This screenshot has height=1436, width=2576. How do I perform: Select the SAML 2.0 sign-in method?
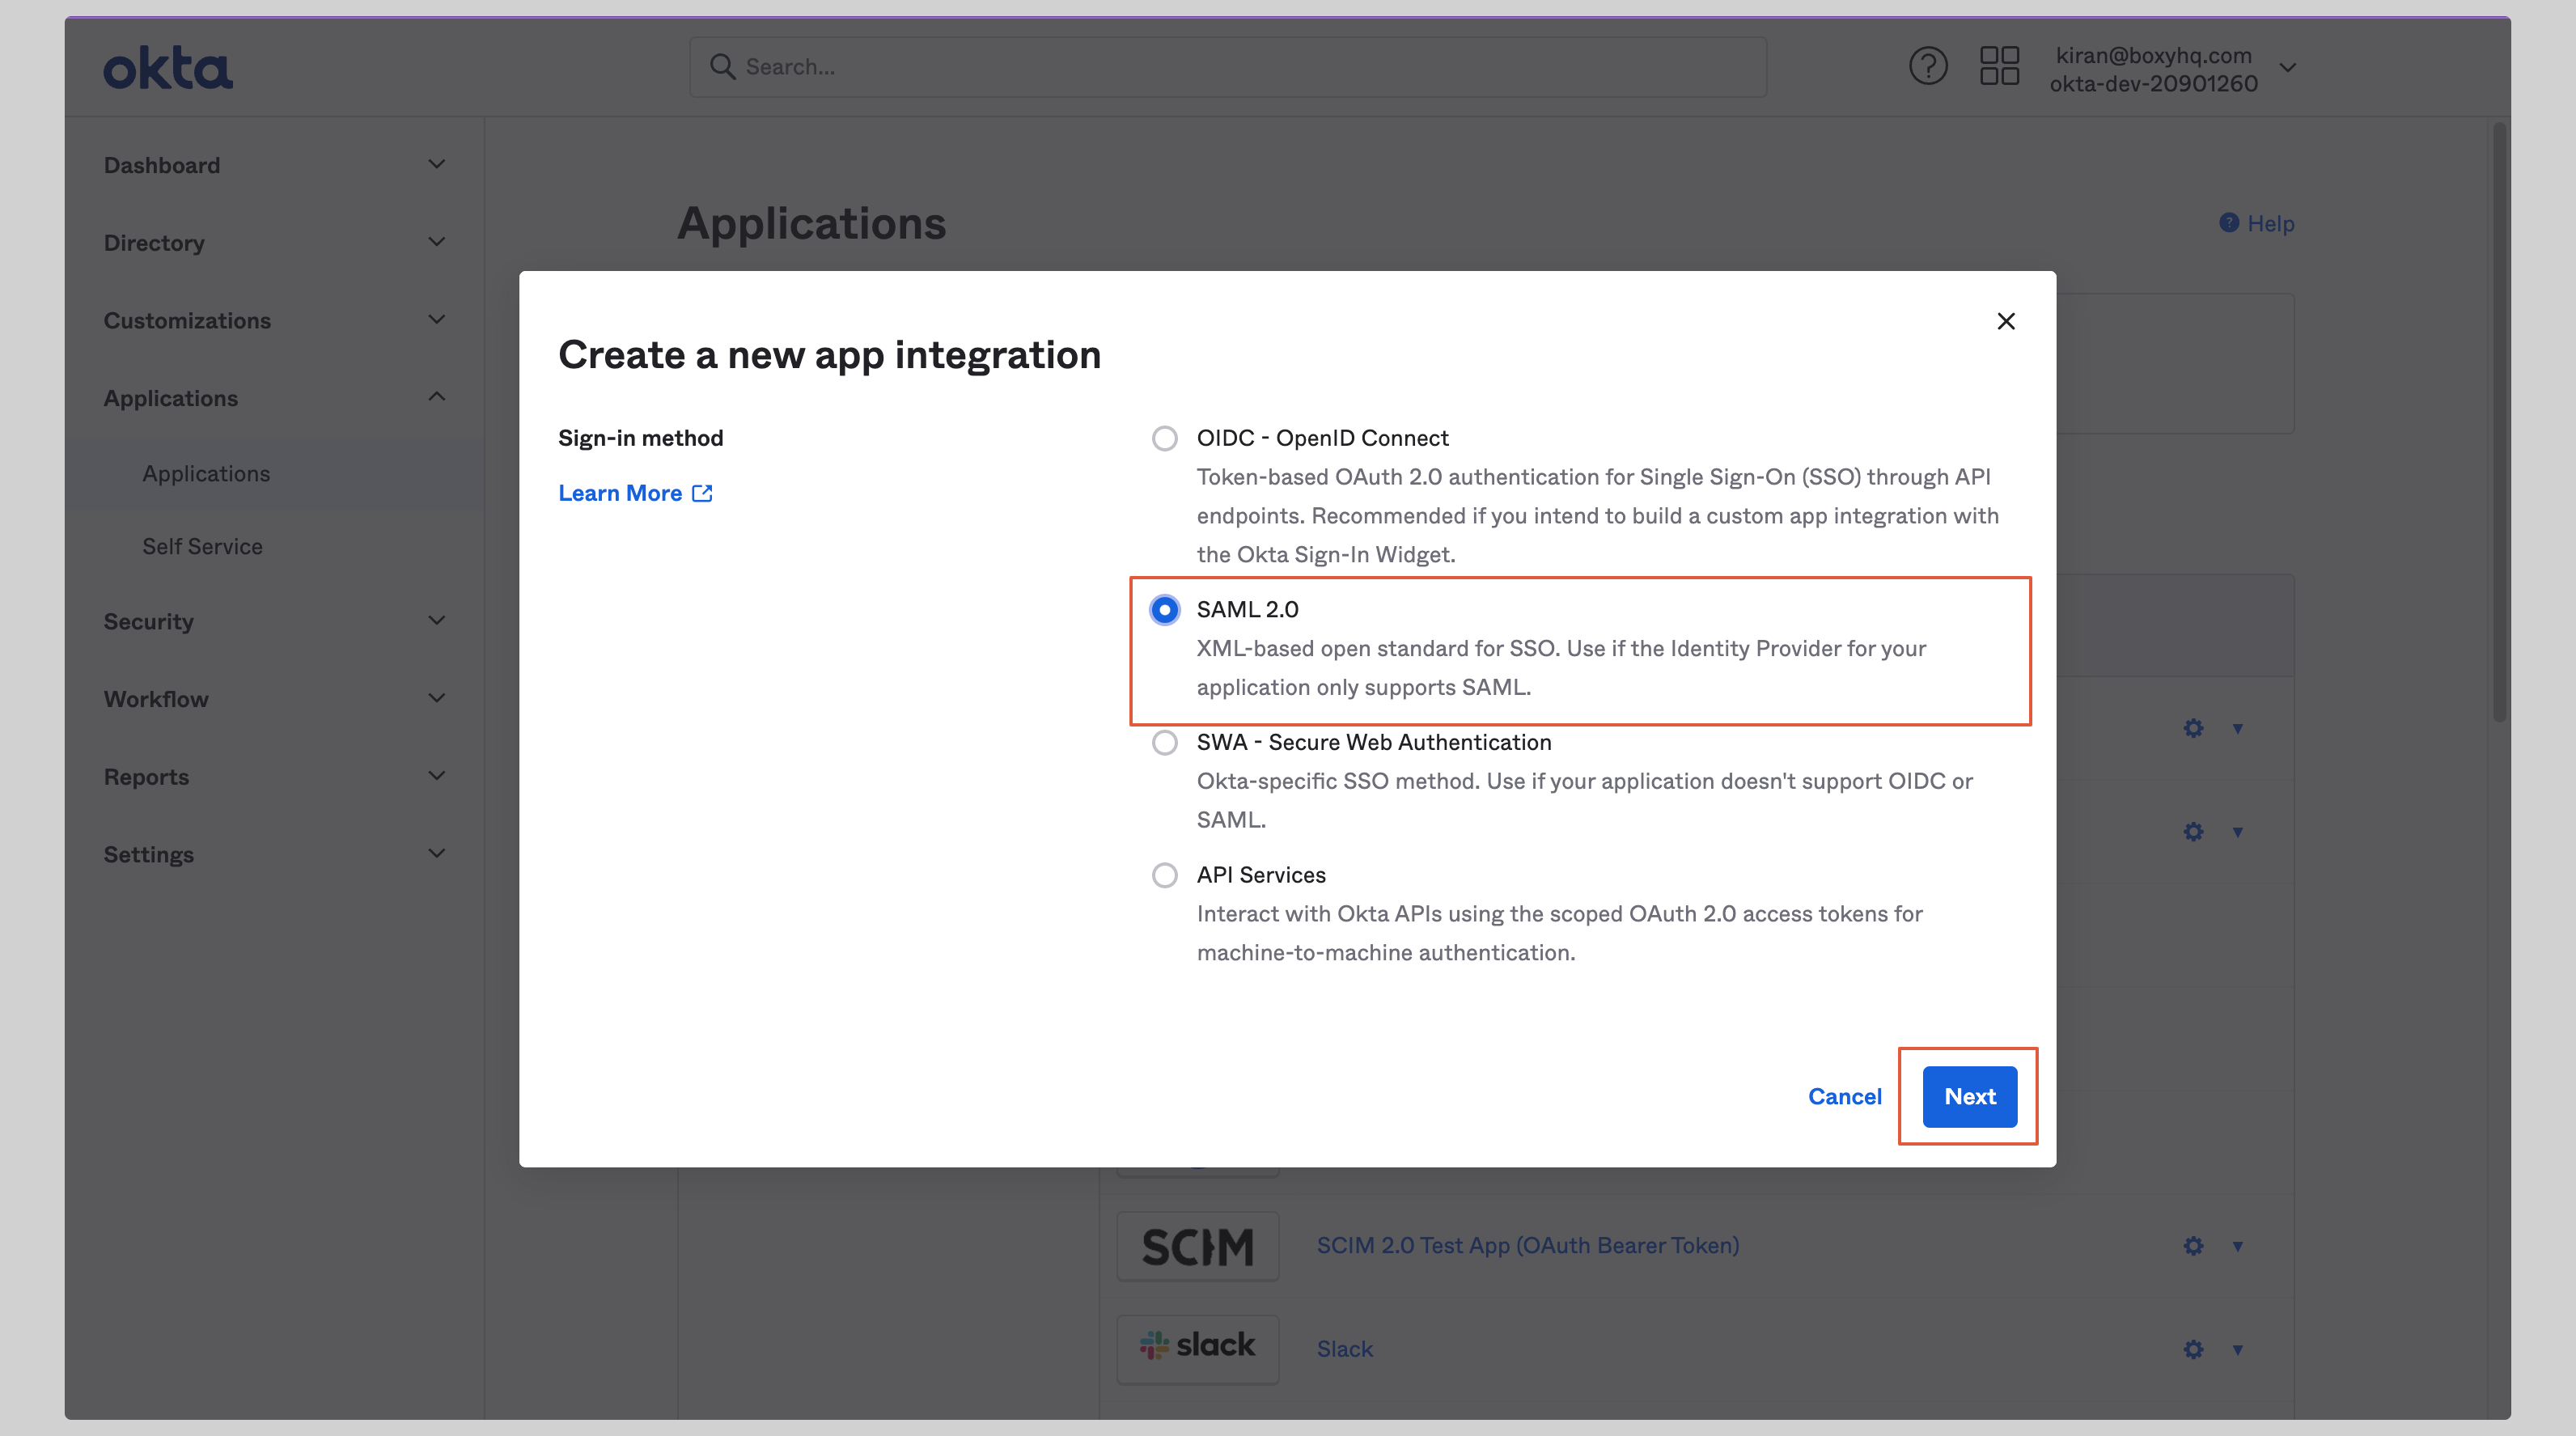point(1164,609)
